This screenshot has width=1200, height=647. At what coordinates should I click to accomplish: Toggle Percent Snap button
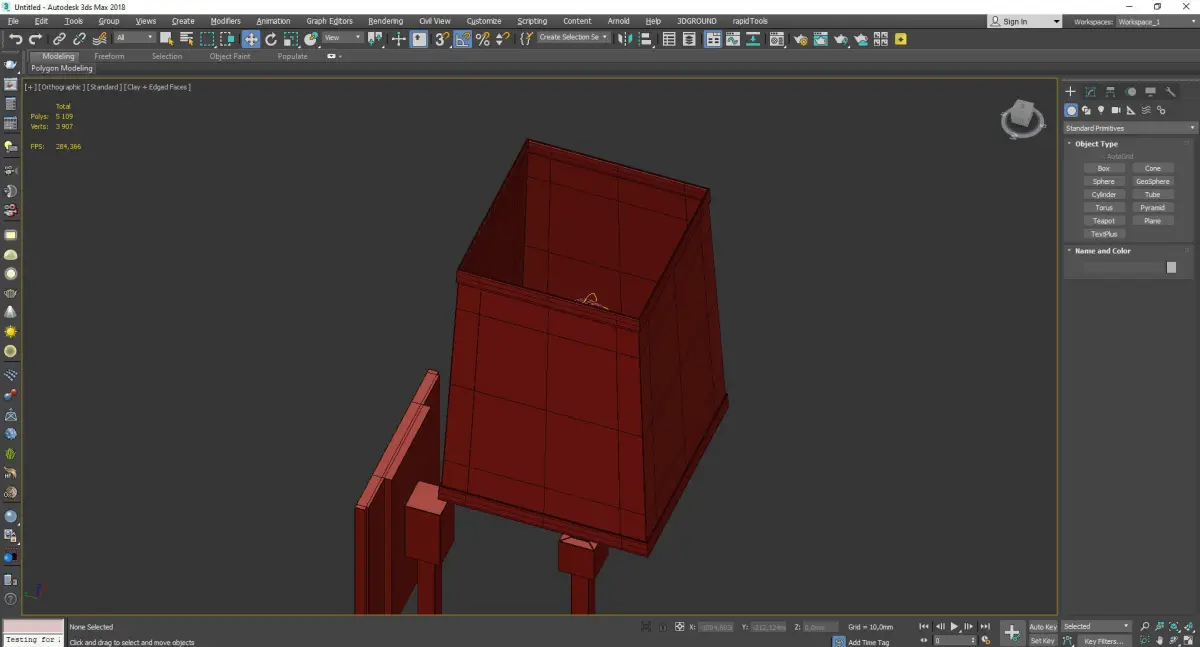[x=483, y=39]
